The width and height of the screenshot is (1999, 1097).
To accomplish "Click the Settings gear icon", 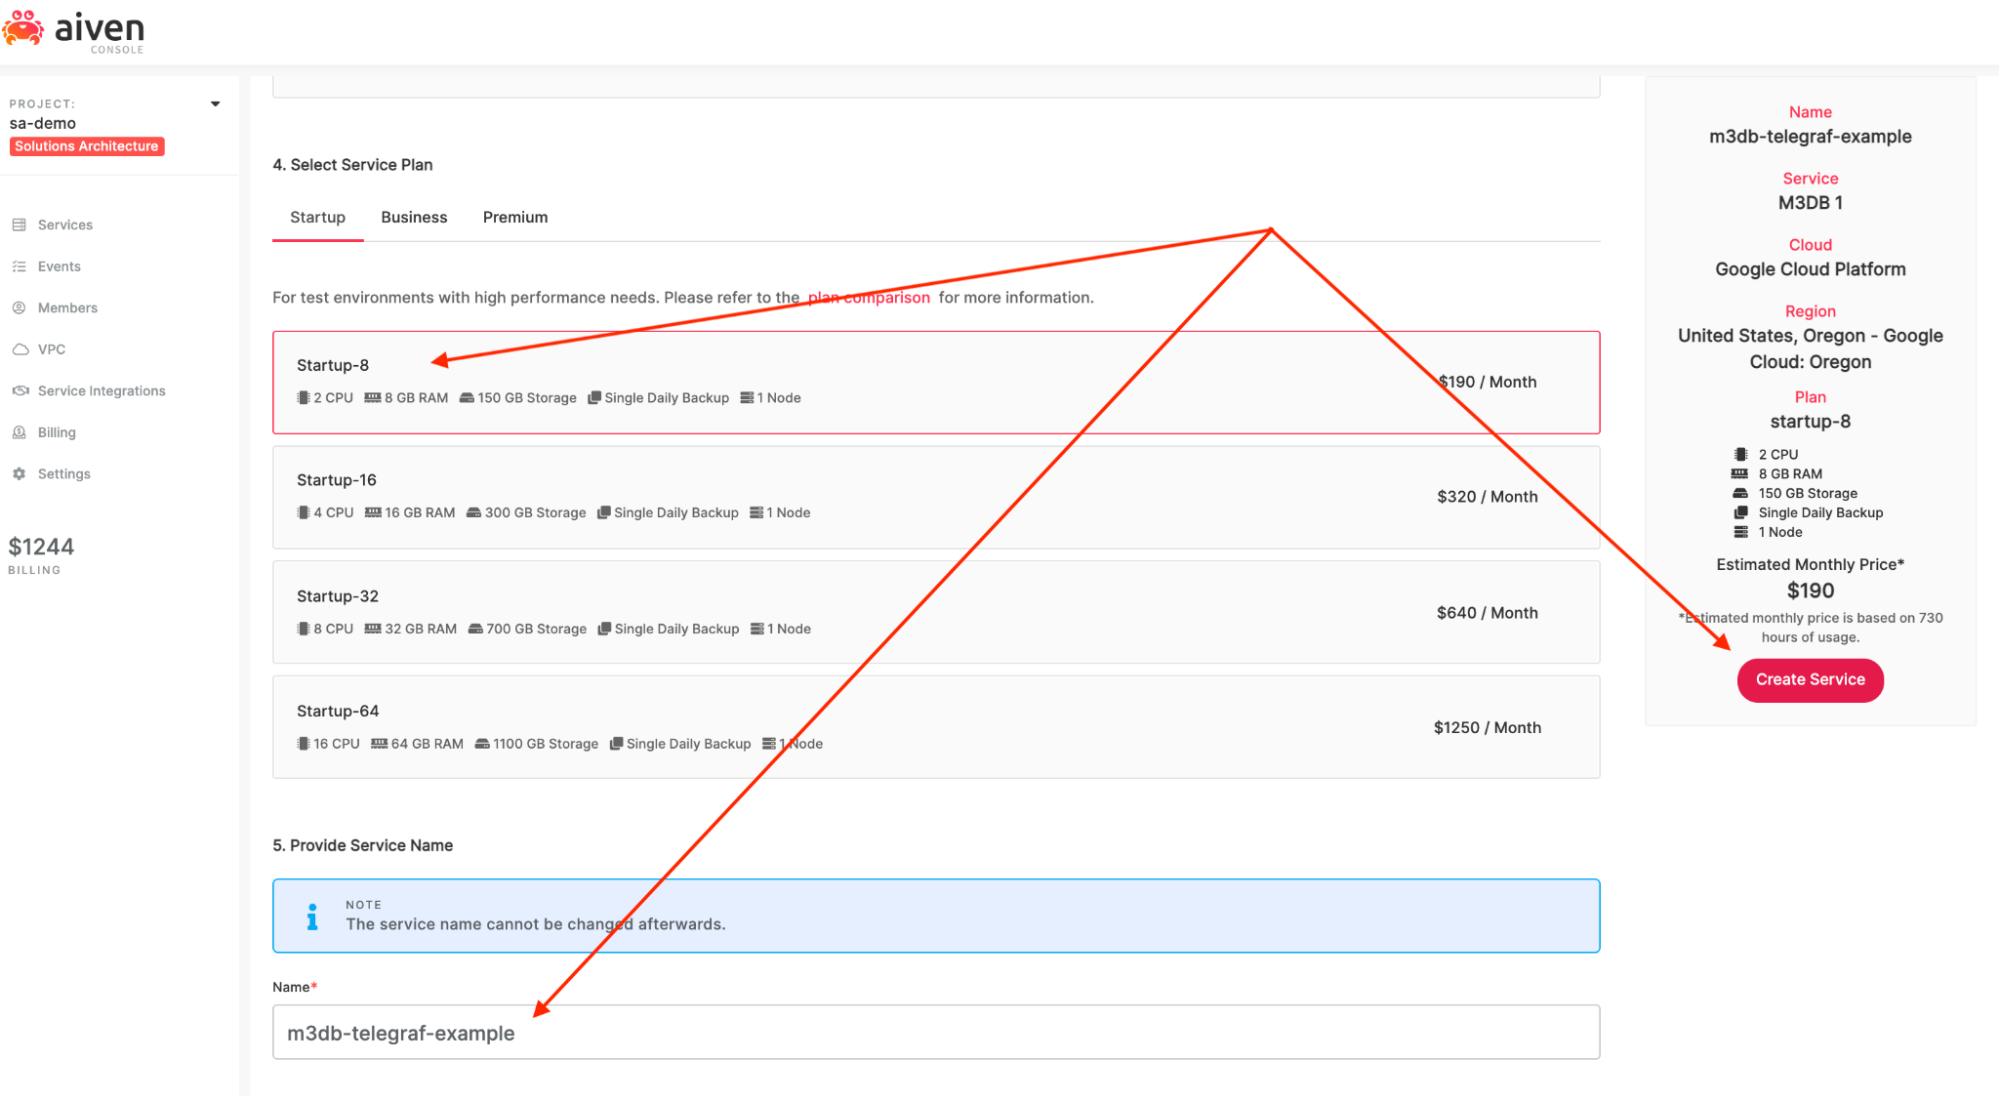I will 19,474.
